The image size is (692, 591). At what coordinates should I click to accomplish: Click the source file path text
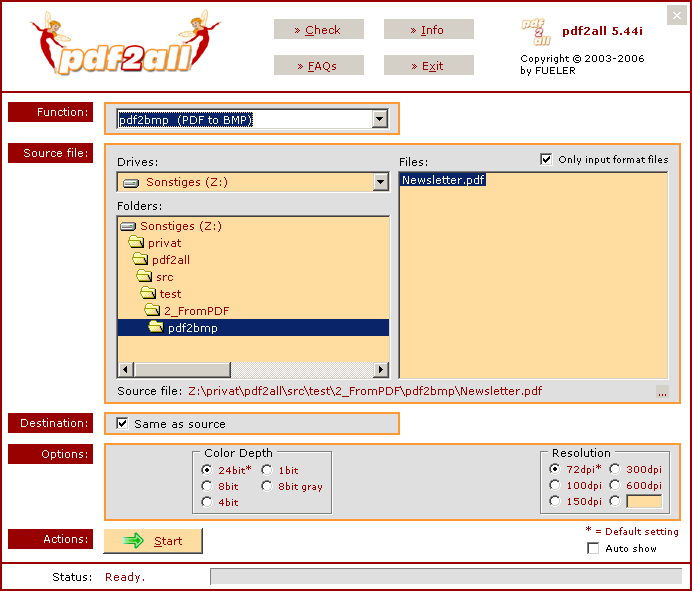(x=365, y=391)
